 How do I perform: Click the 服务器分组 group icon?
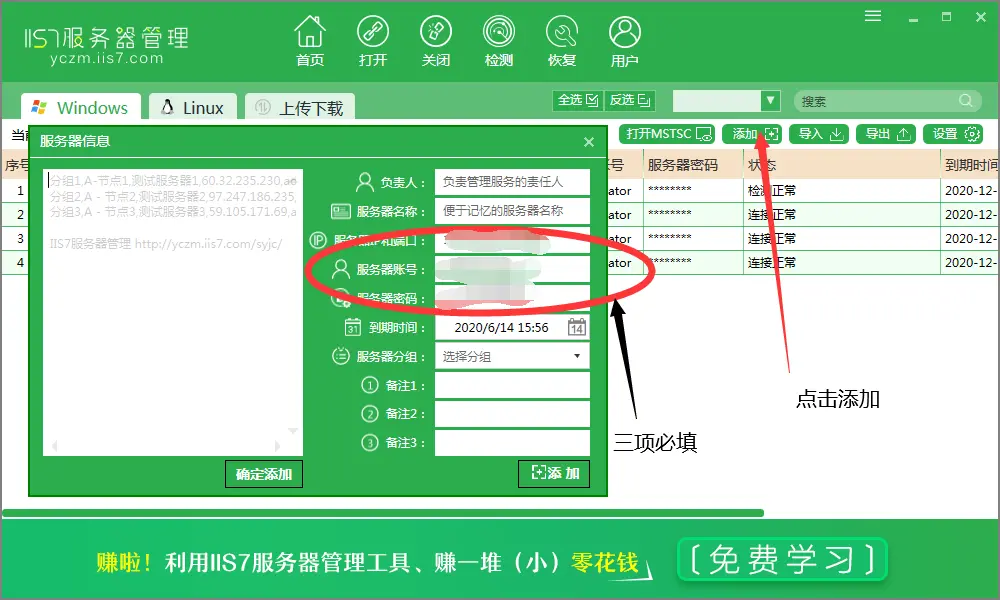click(341, 356)
